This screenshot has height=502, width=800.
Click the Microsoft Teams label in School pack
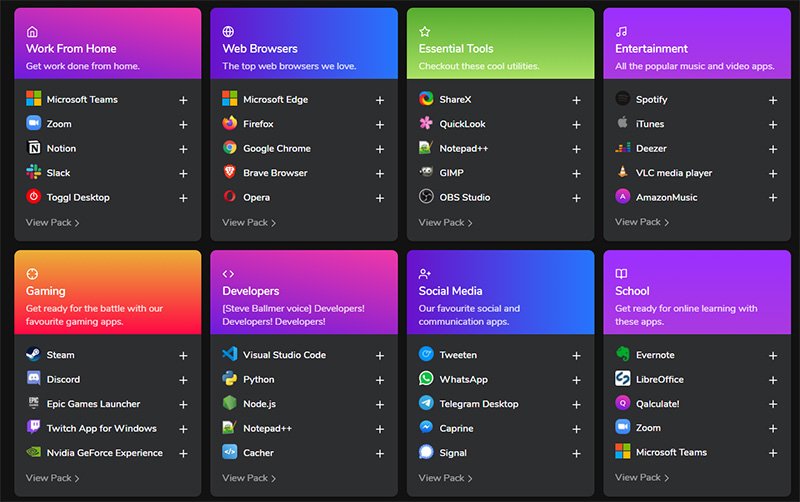coord(671,452)
